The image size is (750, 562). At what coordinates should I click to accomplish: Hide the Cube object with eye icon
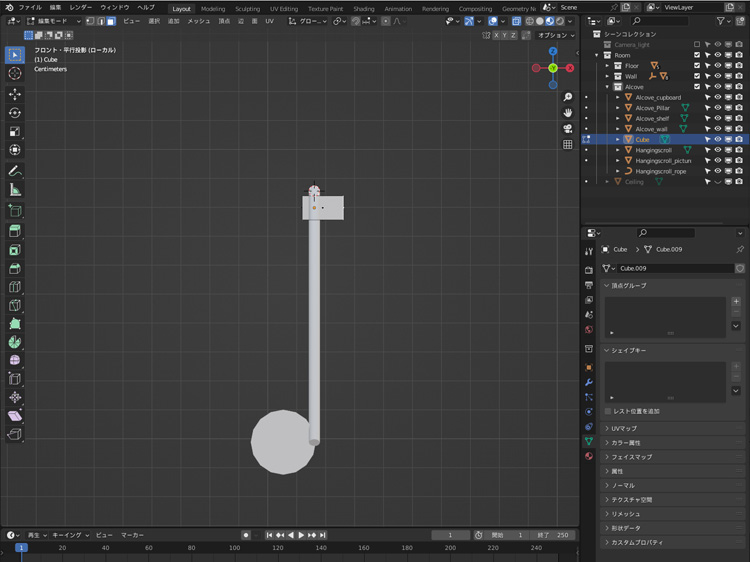tap(717, 139)
